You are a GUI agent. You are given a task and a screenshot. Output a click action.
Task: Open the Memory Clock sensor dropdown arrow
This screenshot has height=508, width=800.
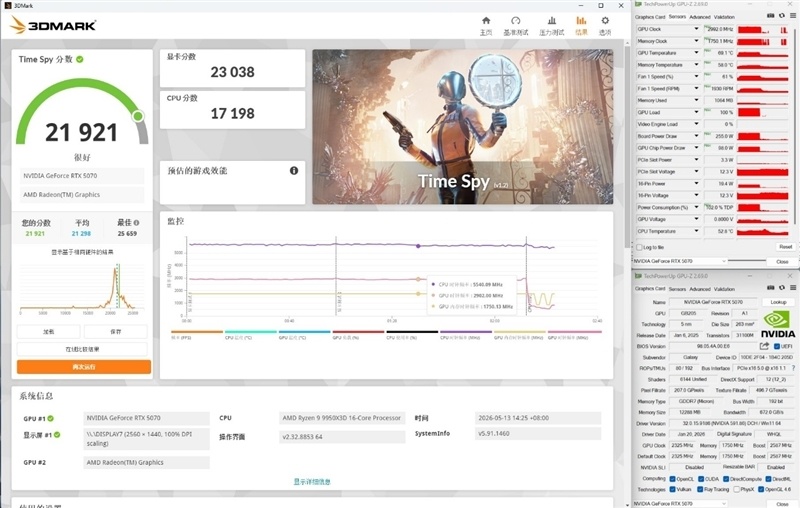(696, 41)
